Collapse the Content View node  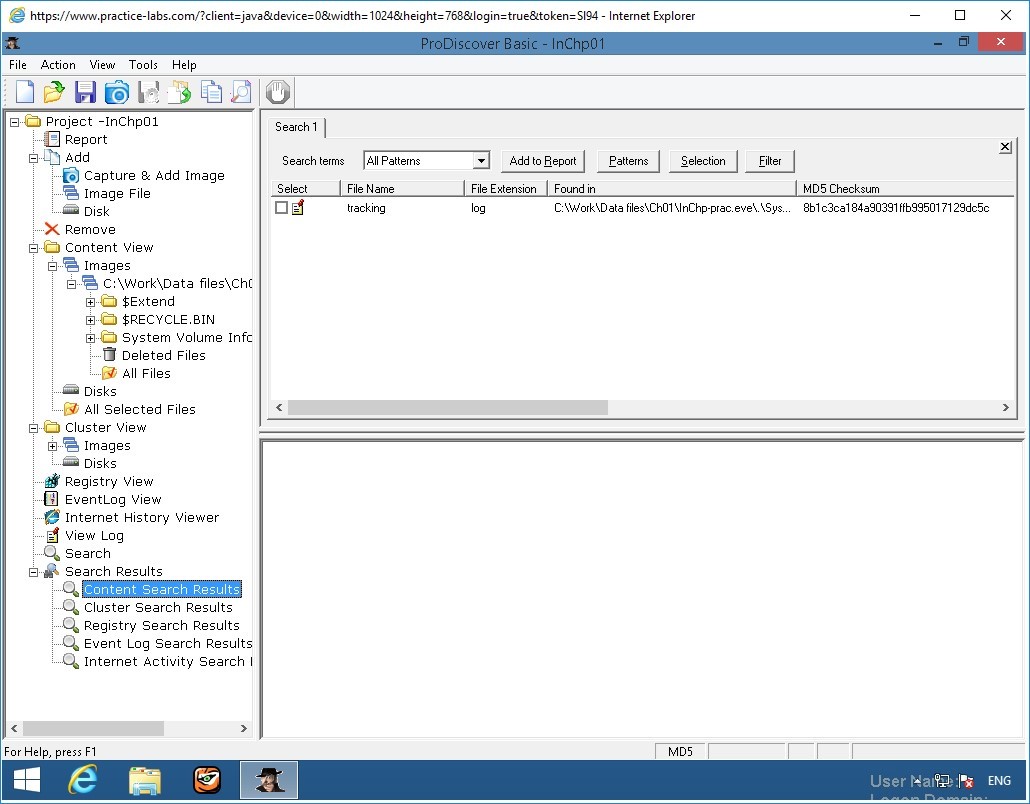(x=34, y=248)
